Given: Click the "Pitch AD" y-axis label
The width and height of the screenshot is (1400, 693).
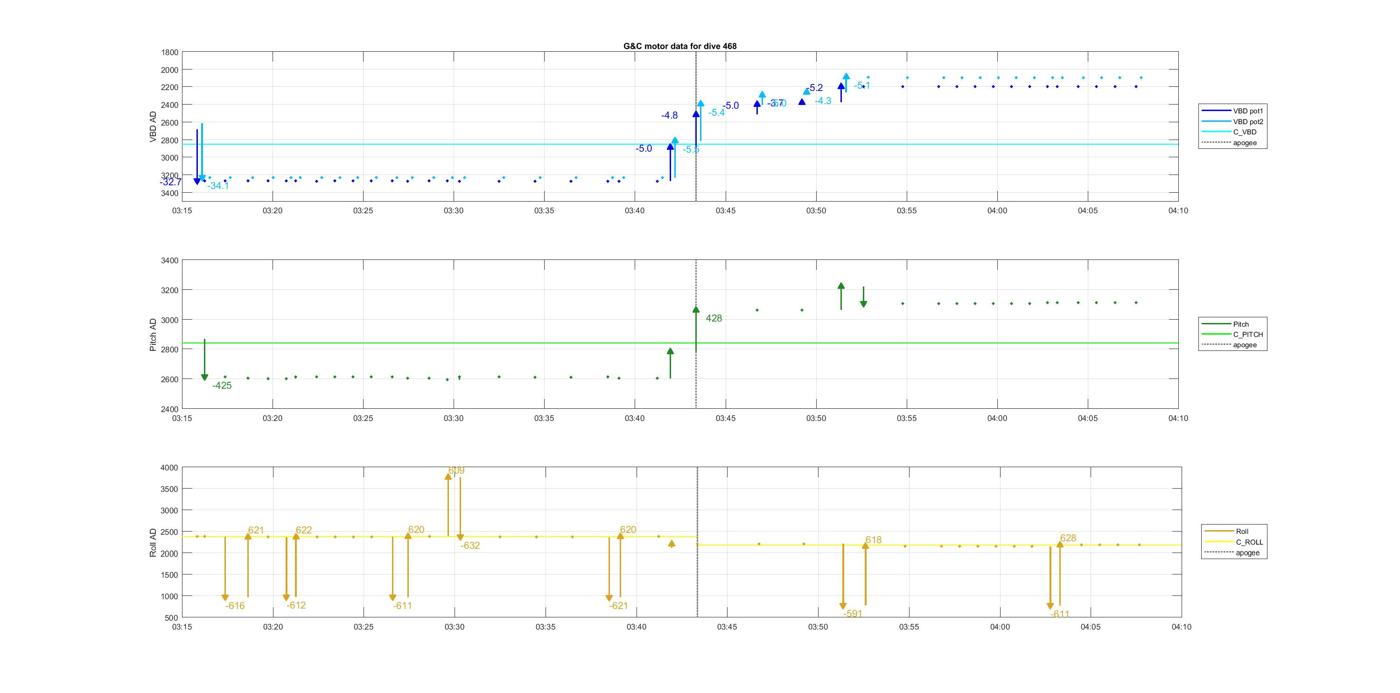Looking at the screenshot, I should coord(153,335).
